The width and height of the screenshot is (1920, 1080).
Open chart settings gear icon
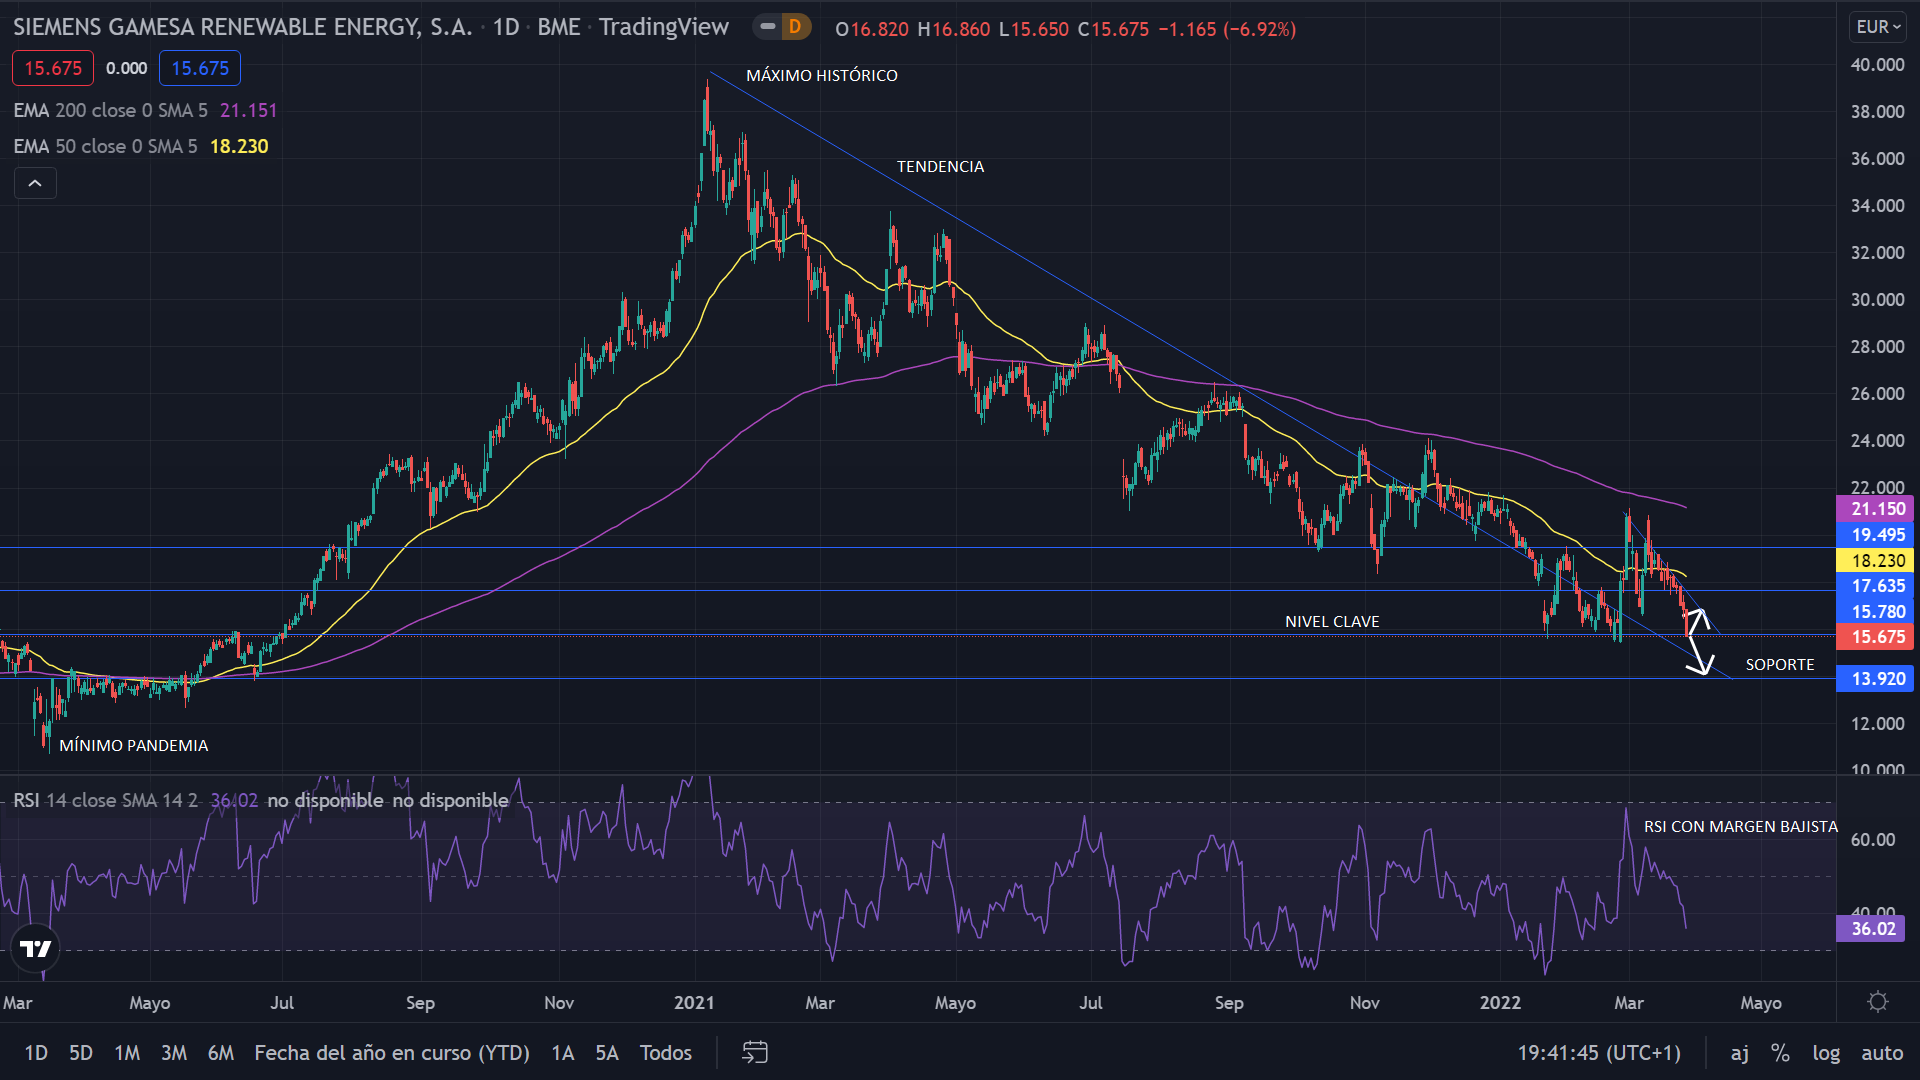click(x=1878, y=1002)
